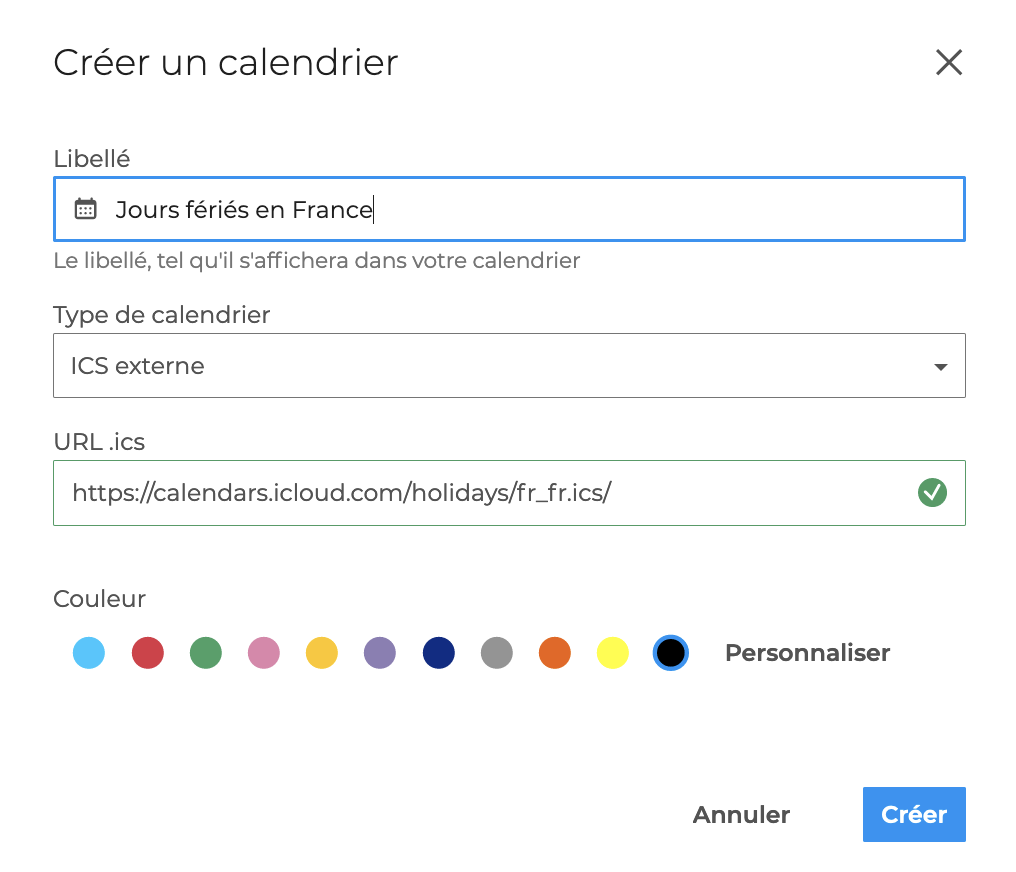This screenshot has height=872, width=1016.
Task: Close the Créer un calendrier dialog
Action: [948, 63]
